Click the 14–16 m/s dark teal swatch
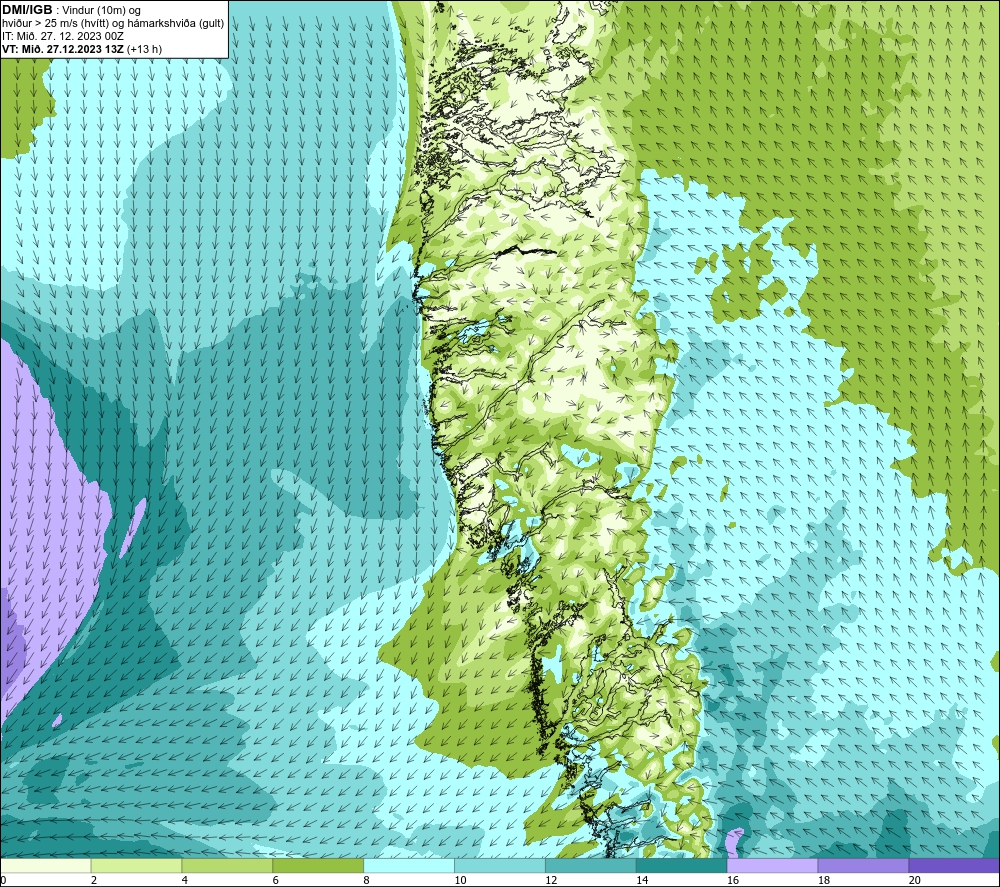 682,866
